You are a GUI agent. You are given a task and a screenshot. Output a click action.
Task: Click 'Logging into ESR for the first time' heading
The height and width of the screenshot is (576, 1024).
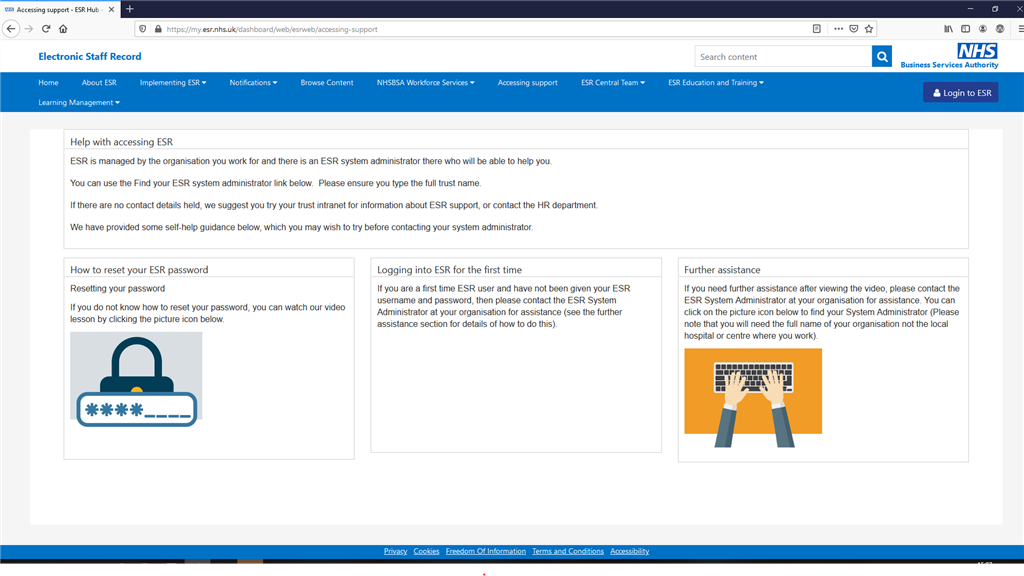449,270
